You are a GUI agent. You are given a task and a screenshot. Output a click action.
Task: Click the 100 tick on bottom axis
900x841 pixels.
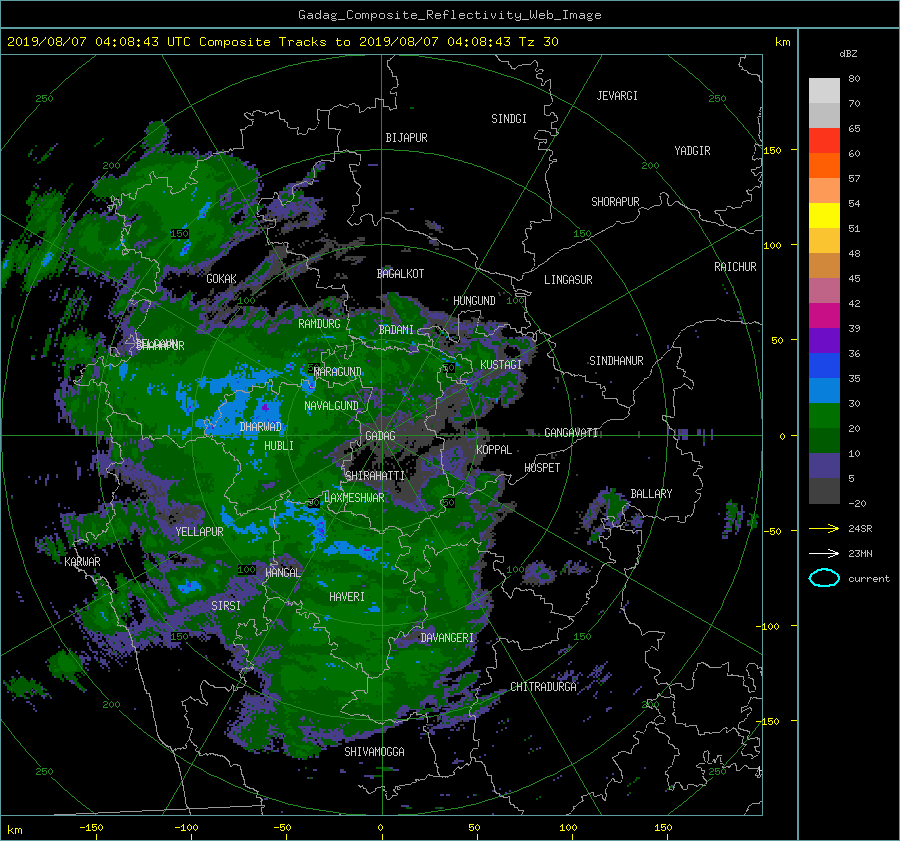click(568, 828)
